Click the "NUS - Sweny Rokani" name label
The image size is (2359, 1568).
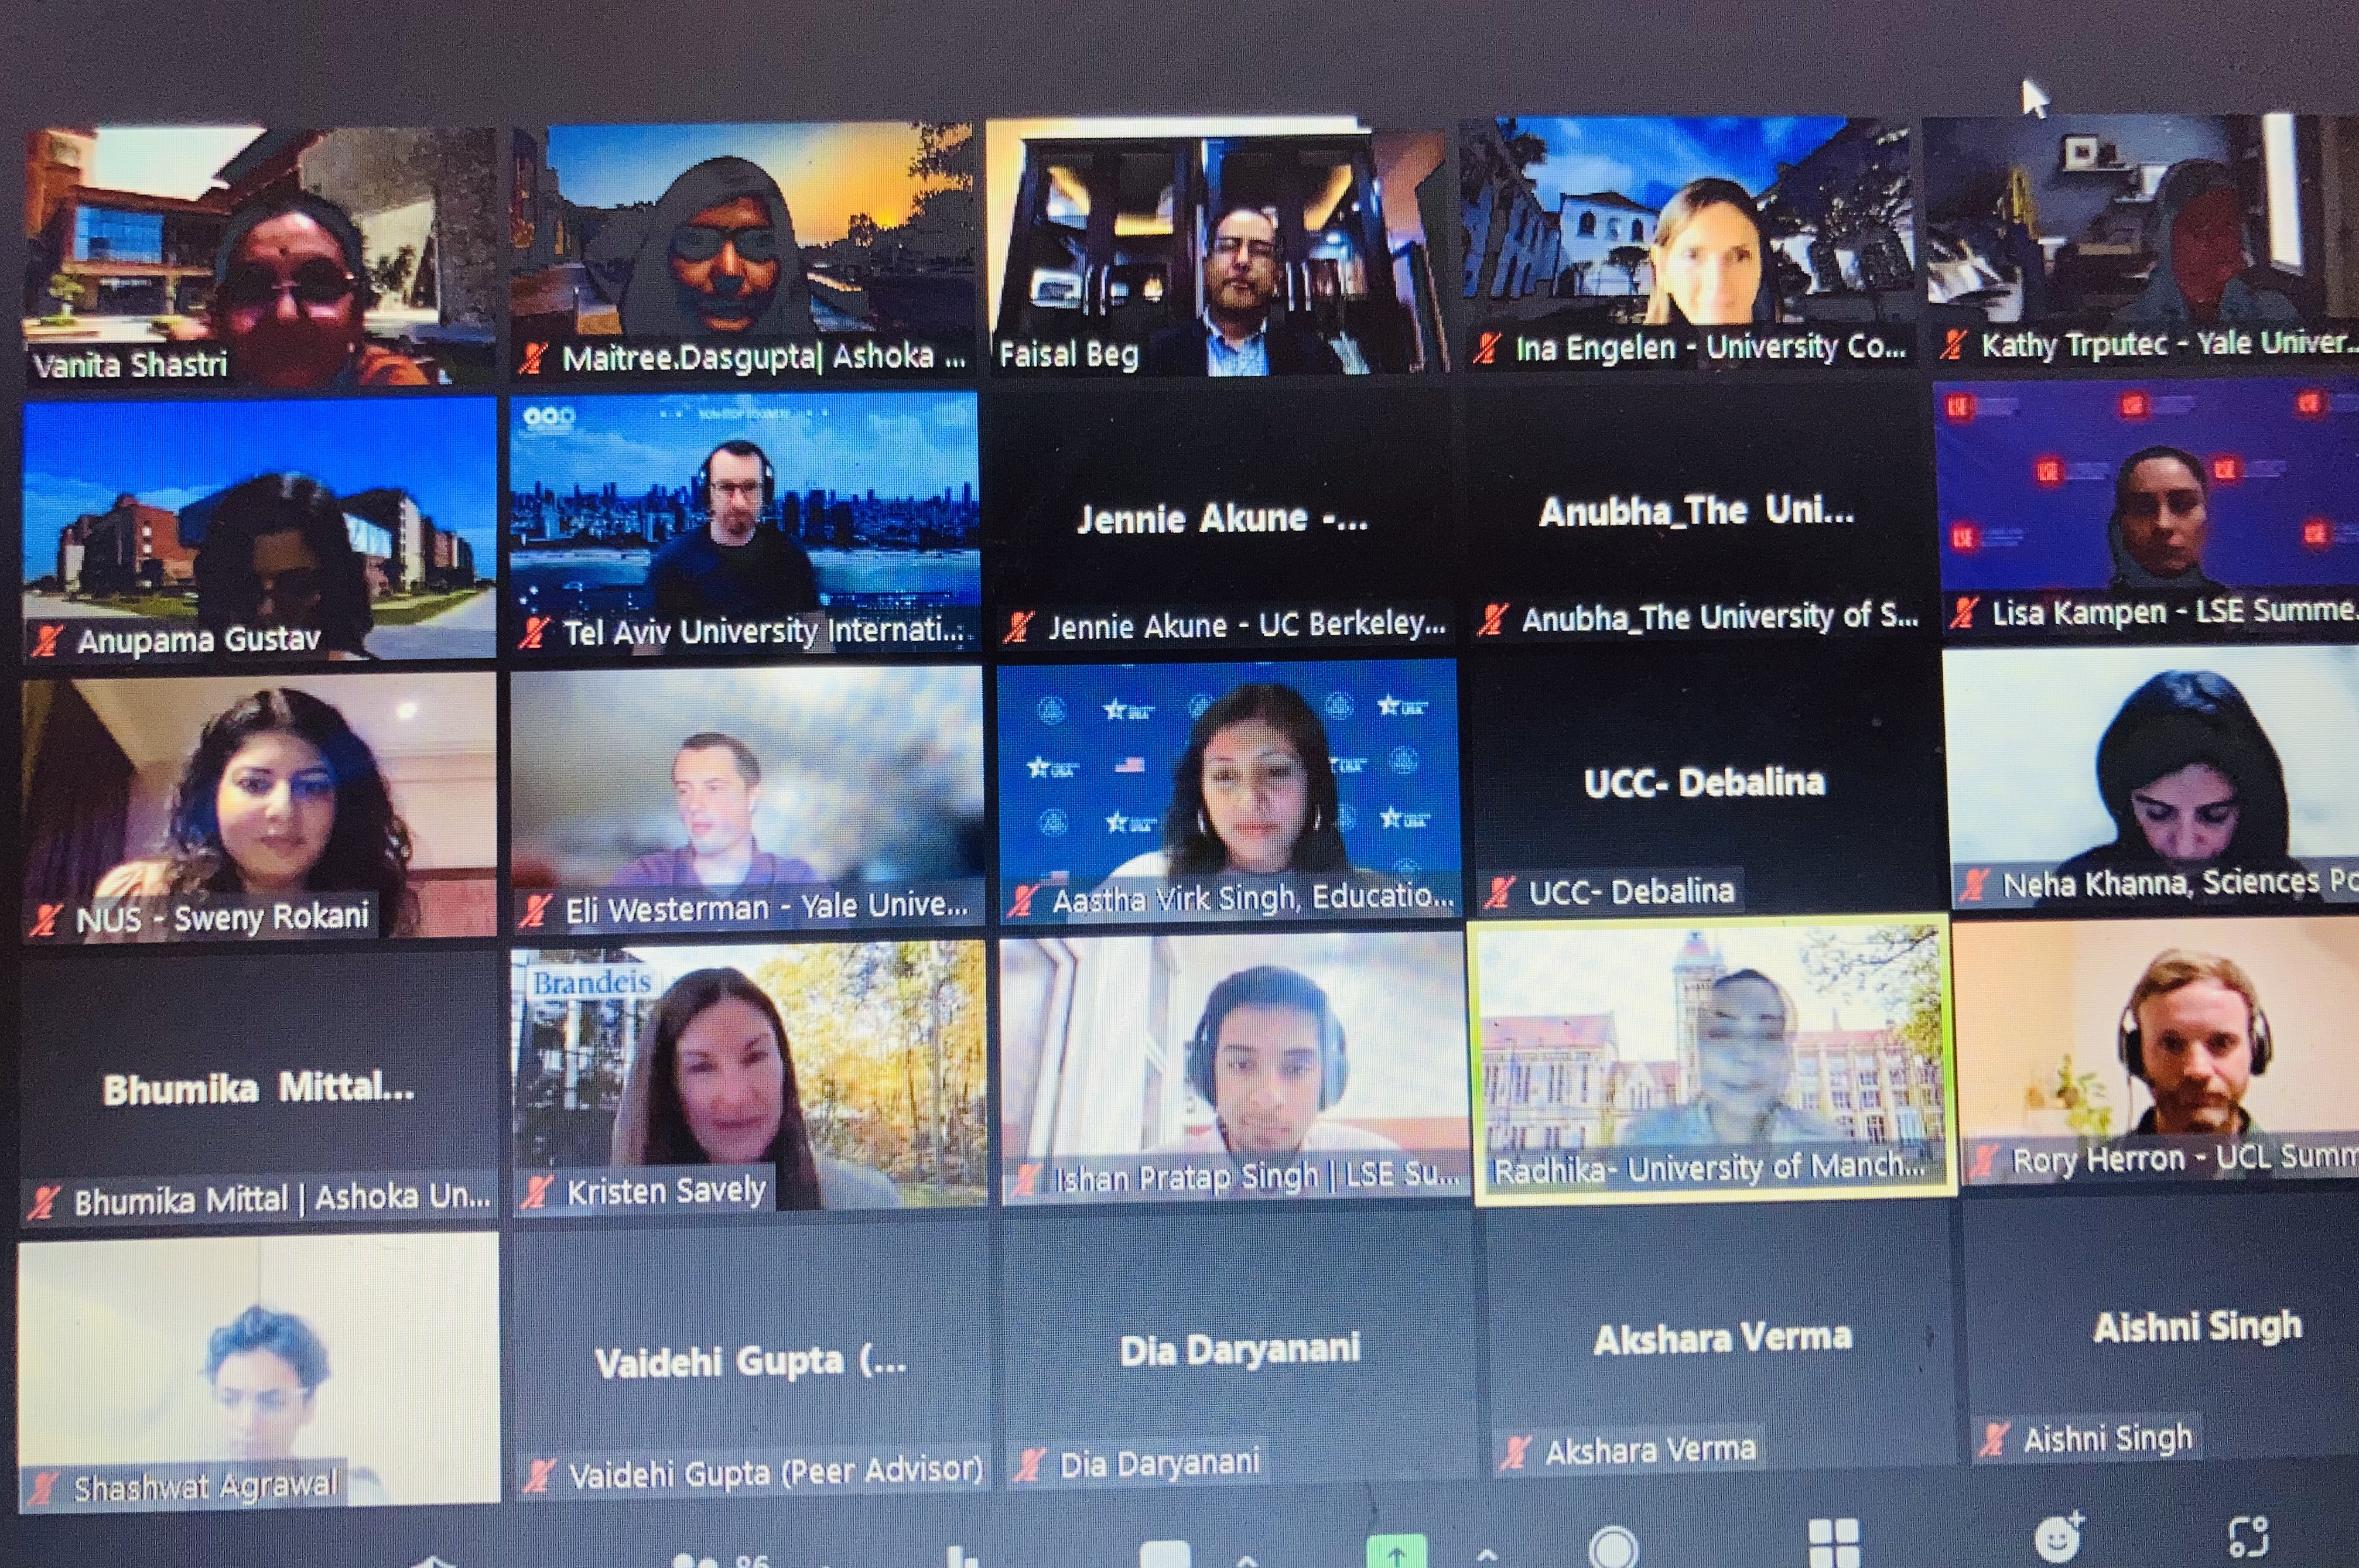coord(222,918)
